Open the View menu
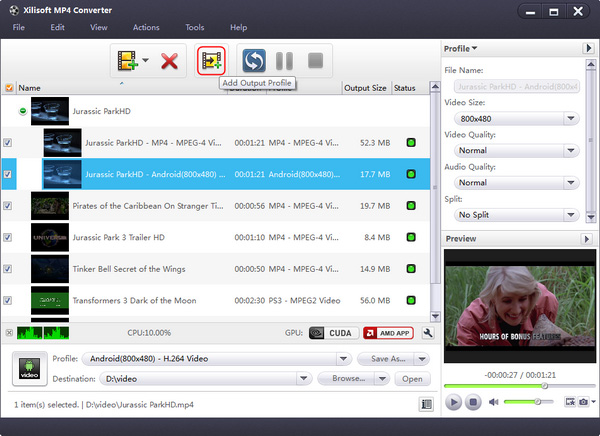The height and width of the screenshot is (436, 600). tap(99, 28)
